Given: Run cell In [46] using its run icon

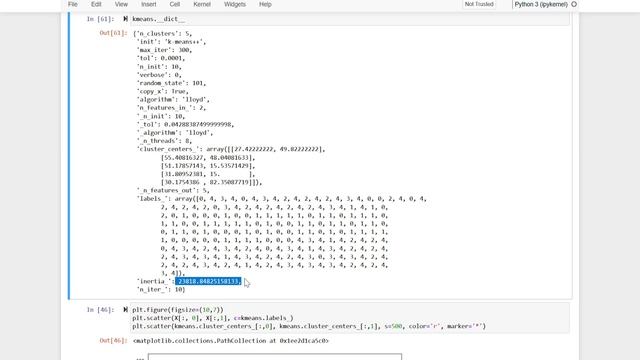Looking at the screenshot, I should pos(125,309).
